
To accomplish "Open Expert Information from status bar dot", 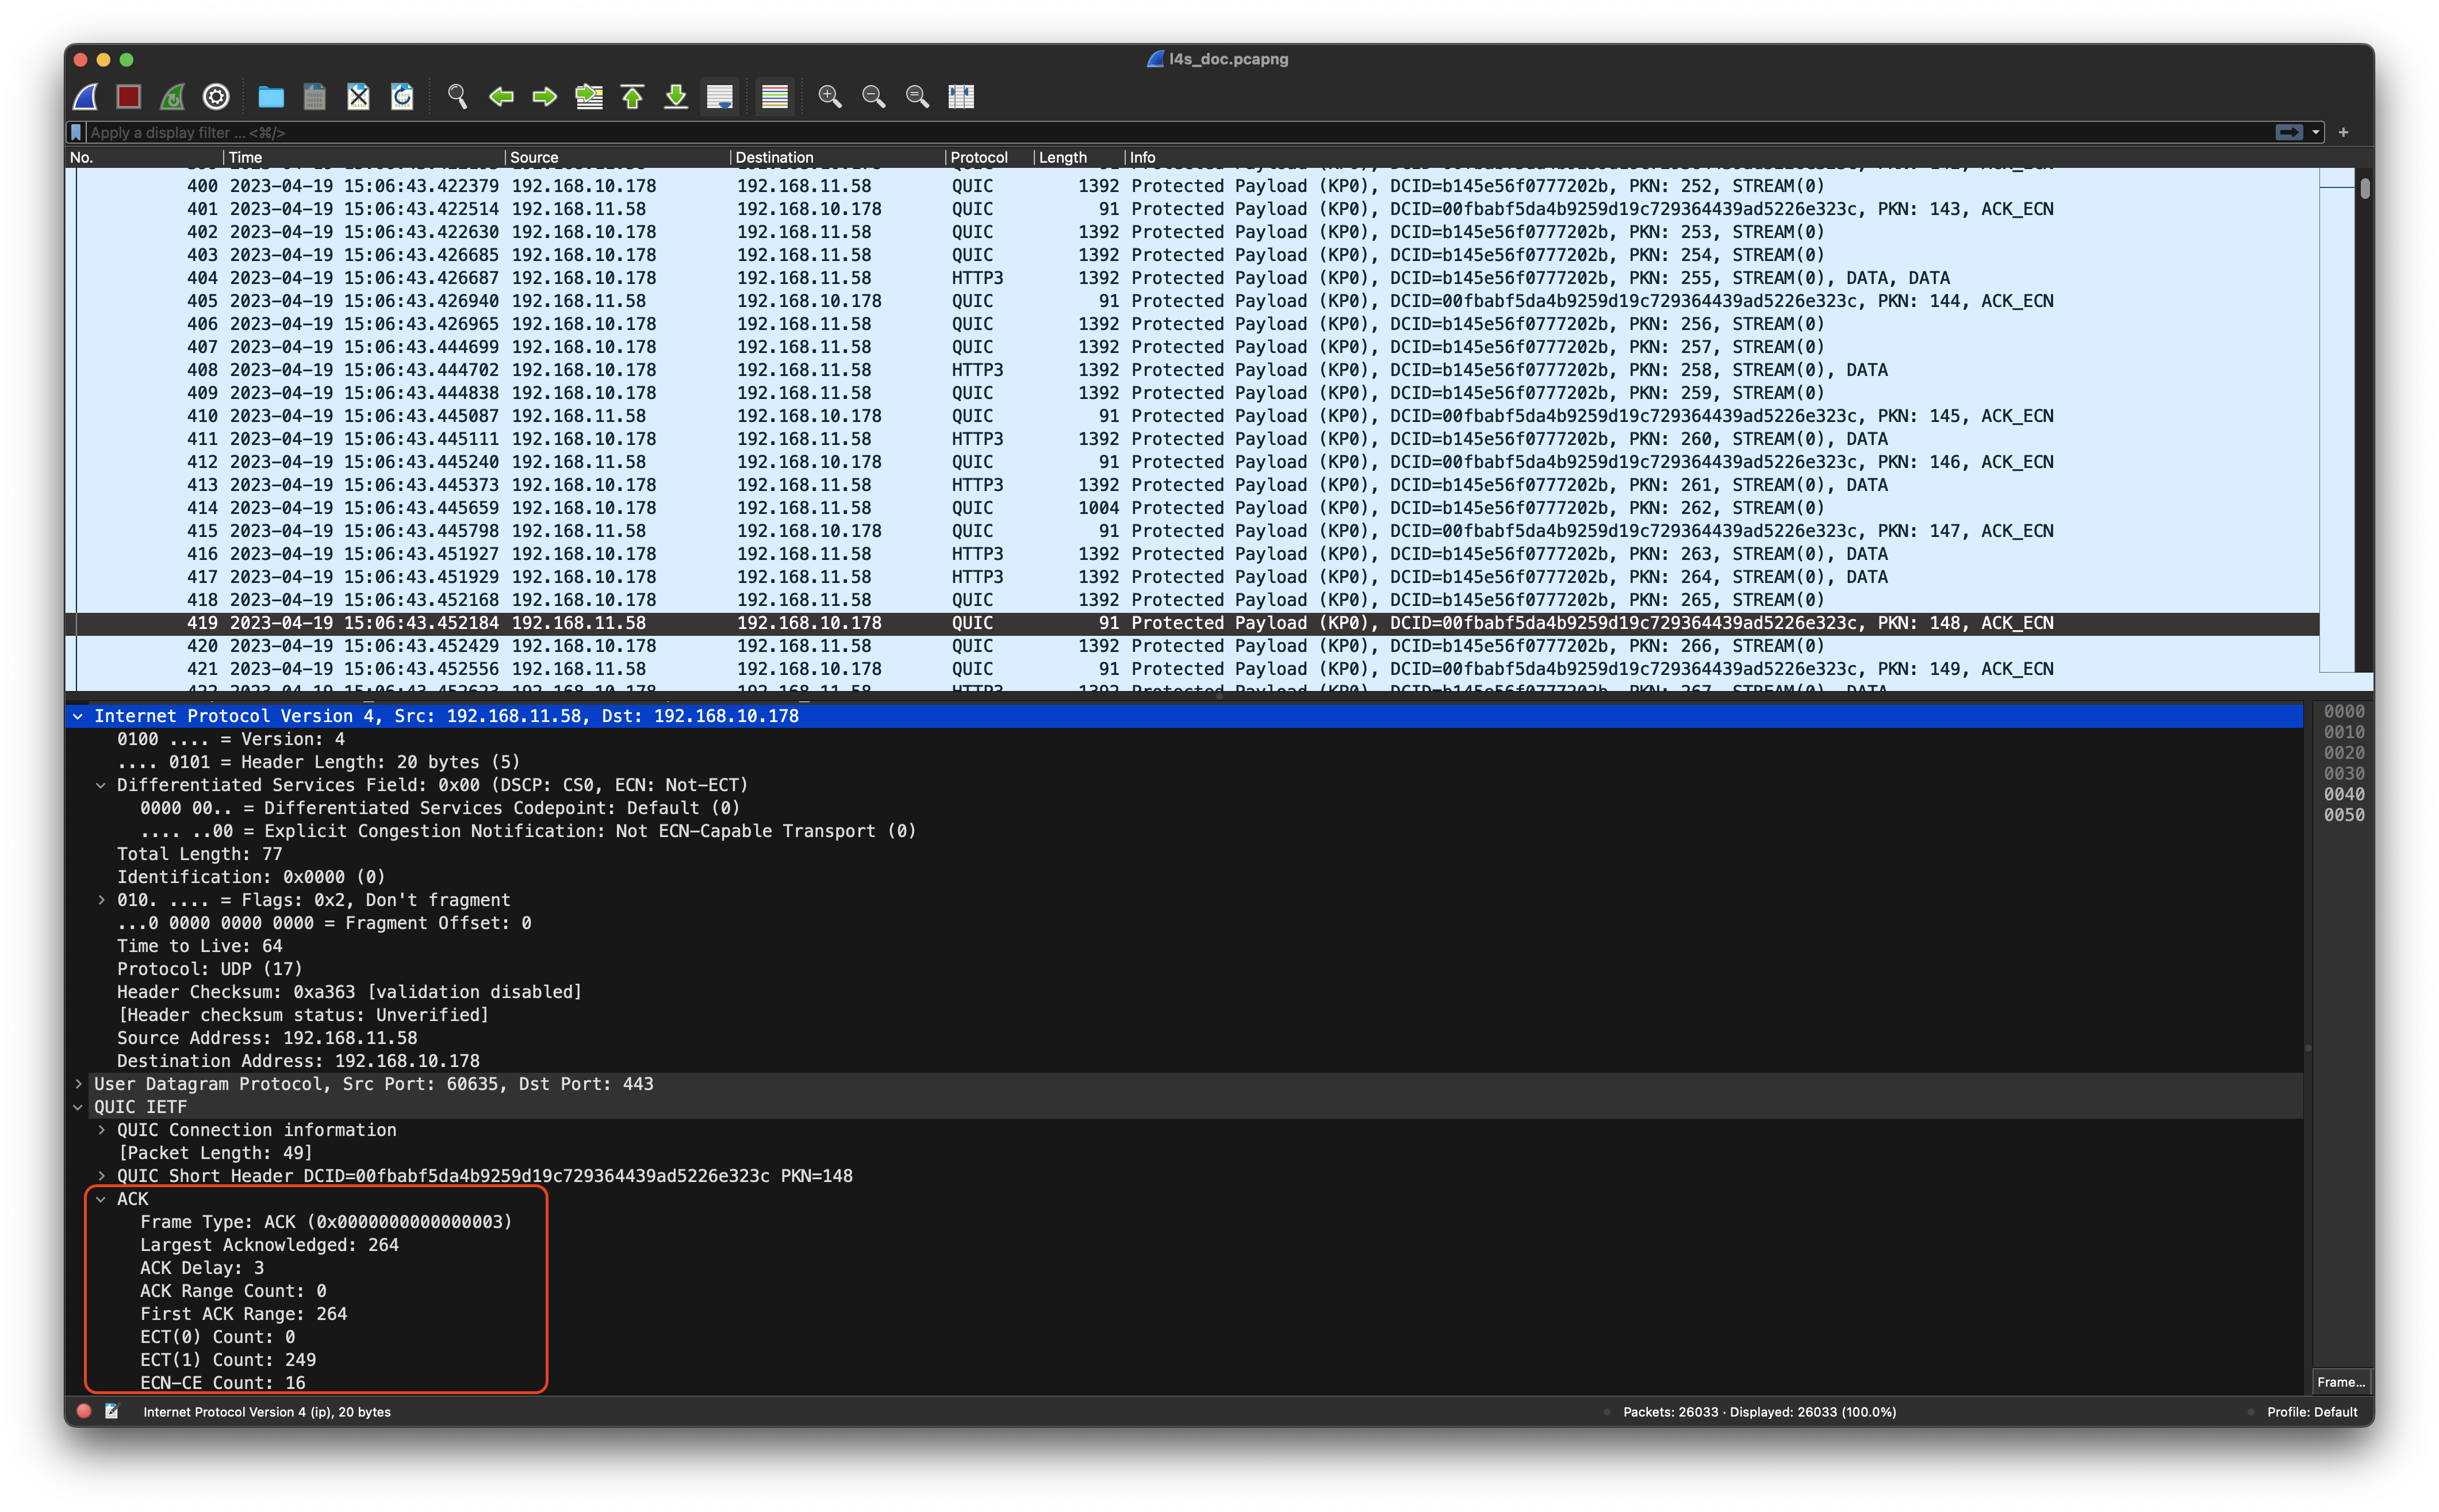I will pyautogui.click(x=84, y=1412).
